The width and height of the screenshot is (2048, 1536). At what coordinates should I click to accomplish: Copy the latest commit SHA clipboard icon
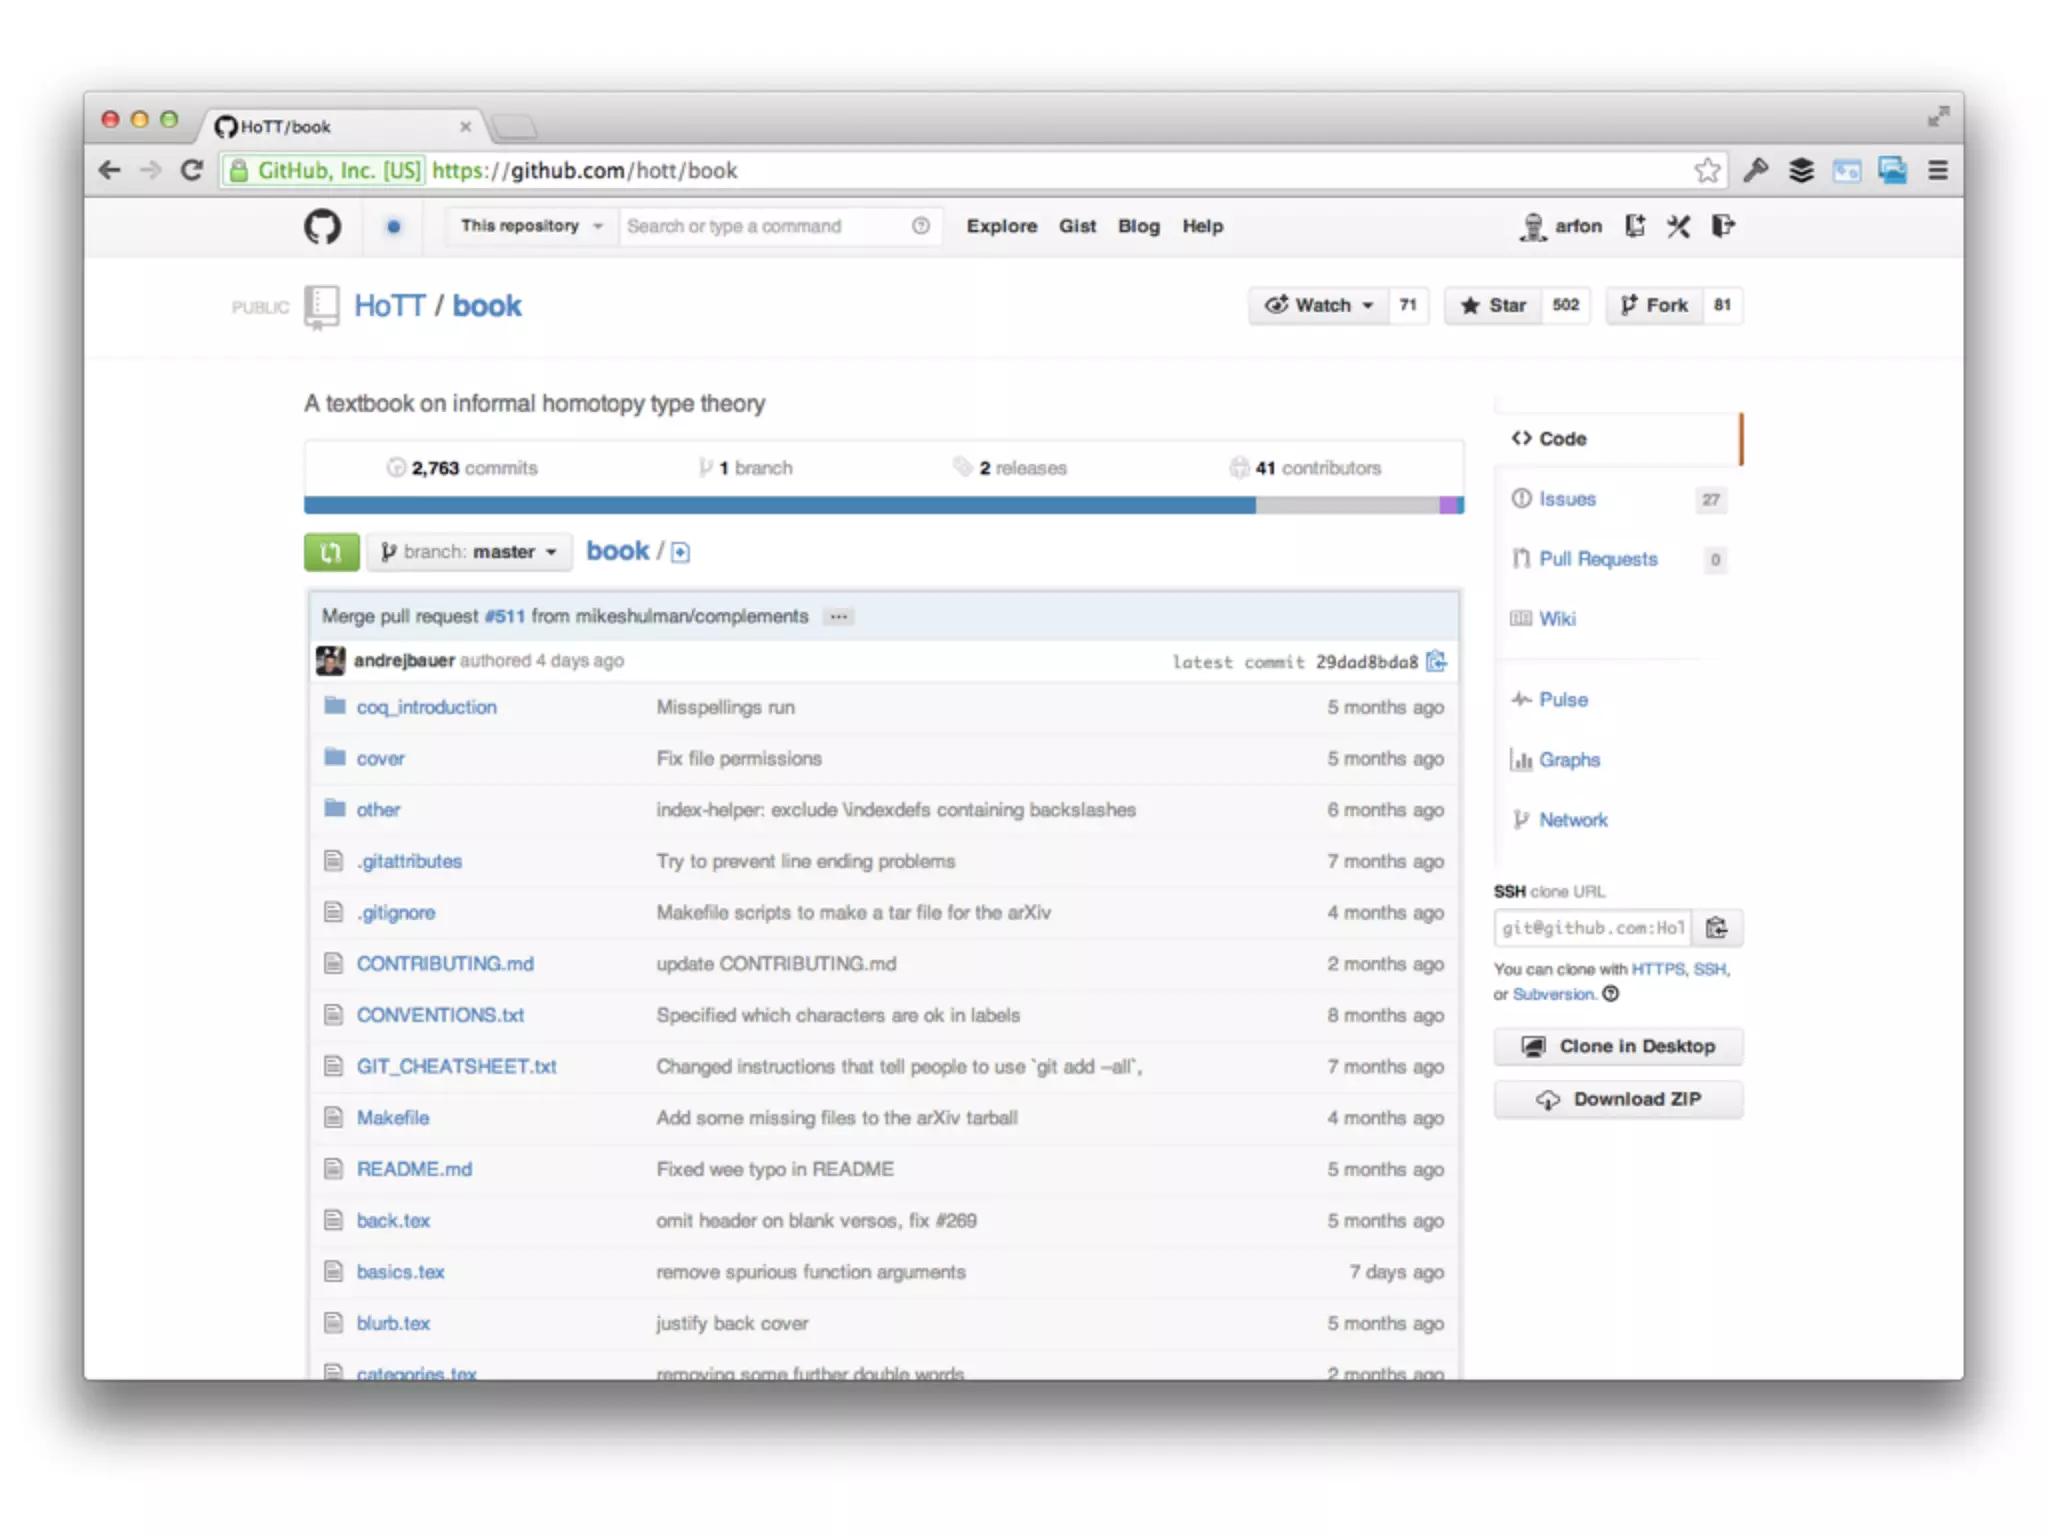1436,661
